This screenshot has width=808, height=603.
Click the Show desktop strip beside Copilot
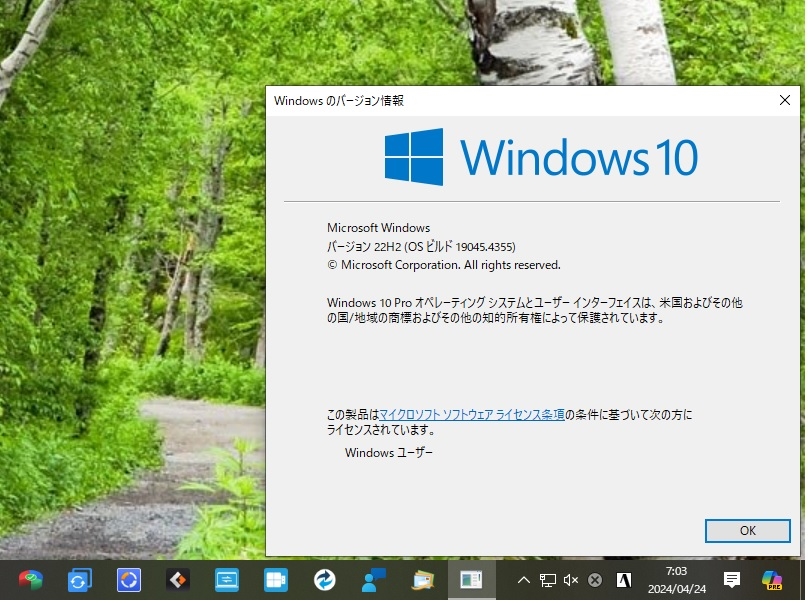[805, 582]
